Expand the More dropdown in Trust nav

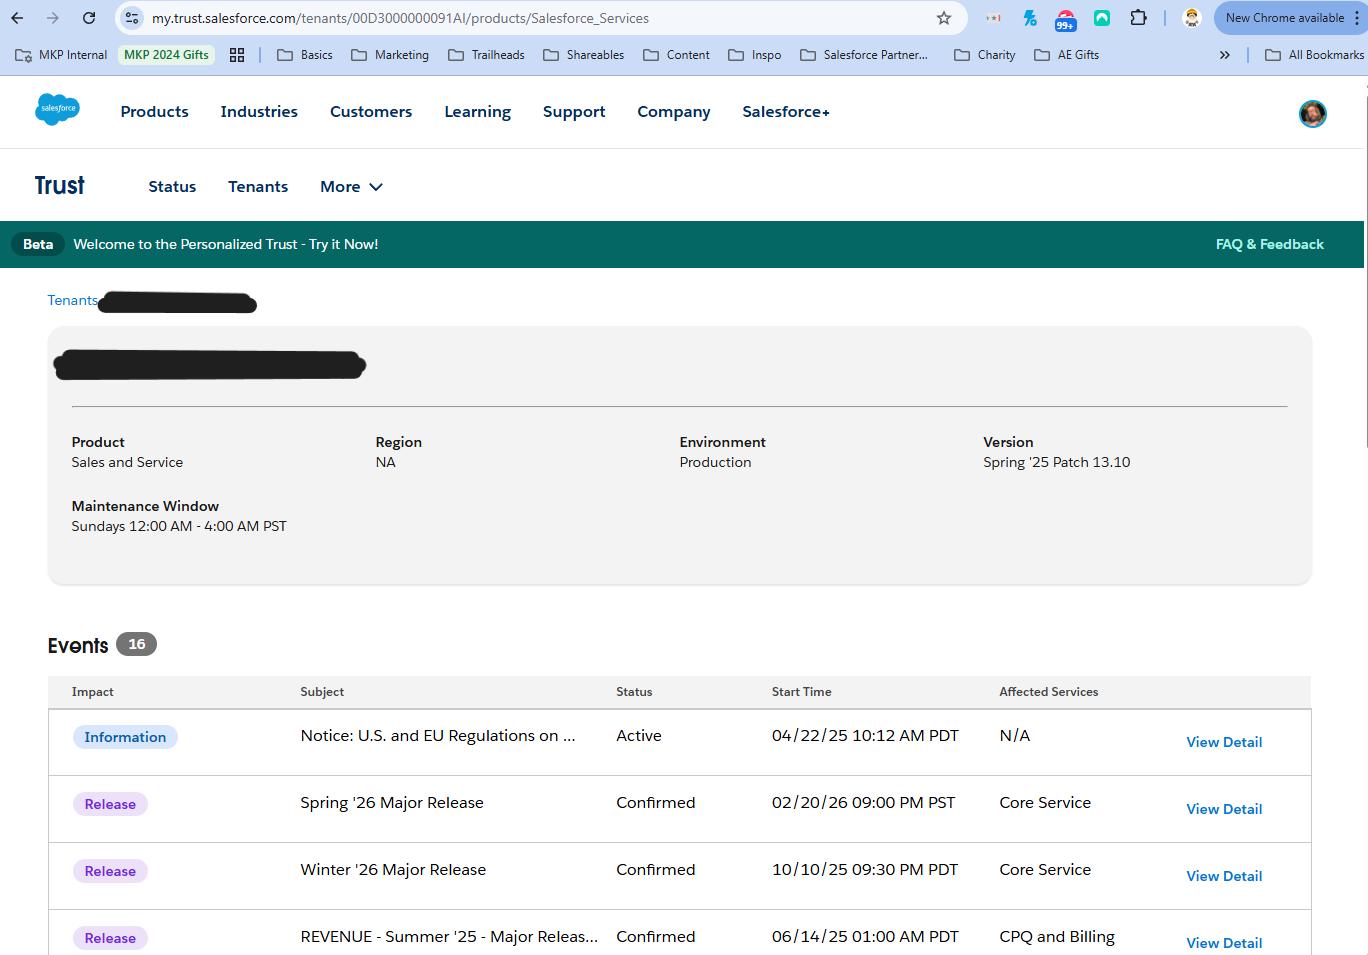pyautogui.click(x=351, y=187)
